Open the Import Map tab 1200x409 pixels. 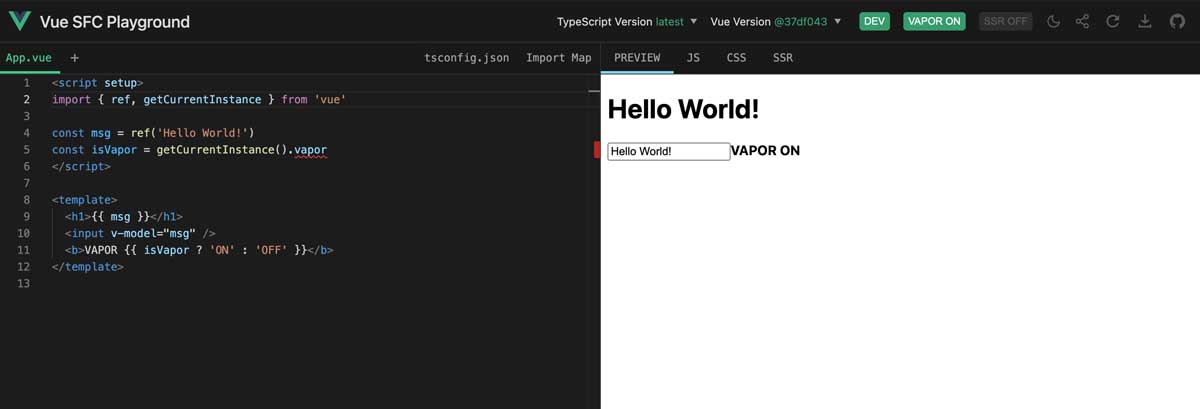[559, 58]
